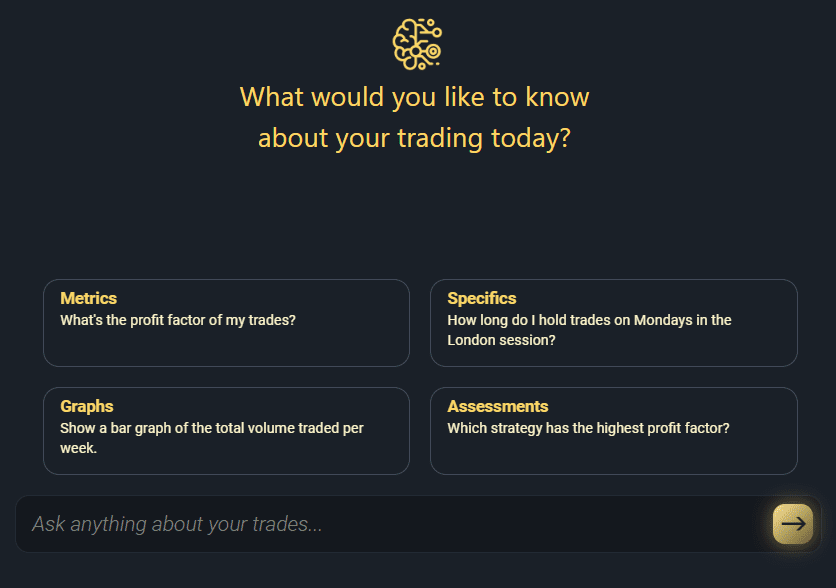Screen dimensions: 836x588
Task: Click the Metrics heading label
Action: pos(88,298)
